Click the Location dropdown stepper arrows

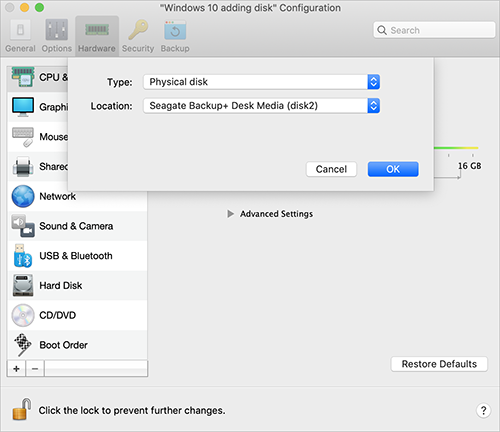click(x=374, y=106)
